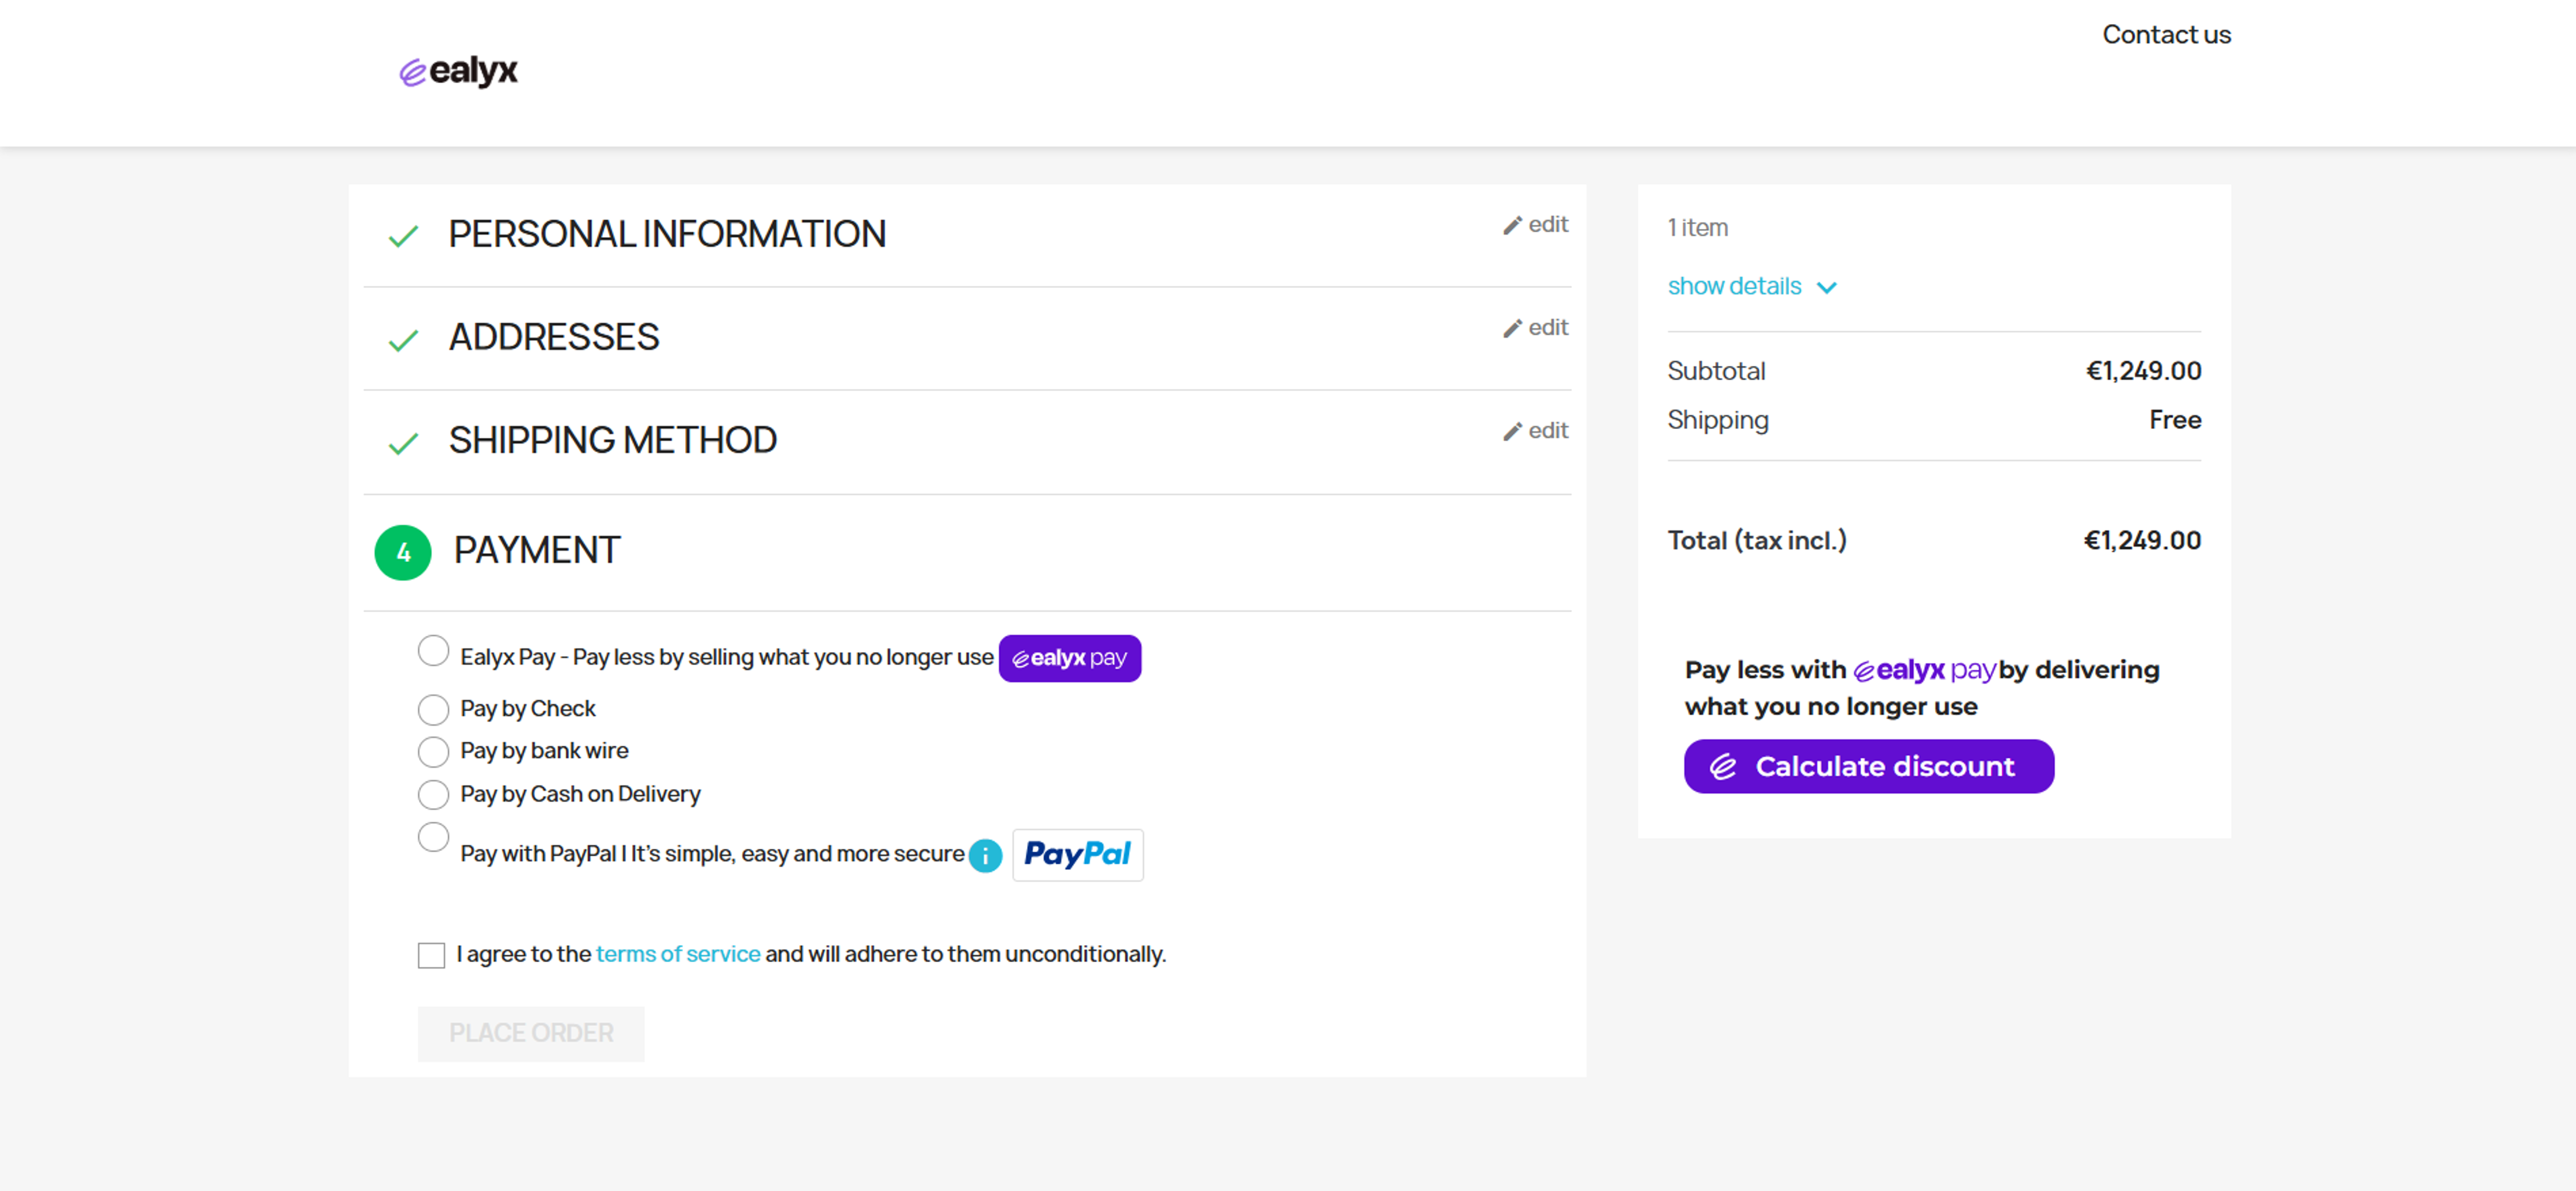Tick the terms of service agreement checkbox

tap(431, 955)
